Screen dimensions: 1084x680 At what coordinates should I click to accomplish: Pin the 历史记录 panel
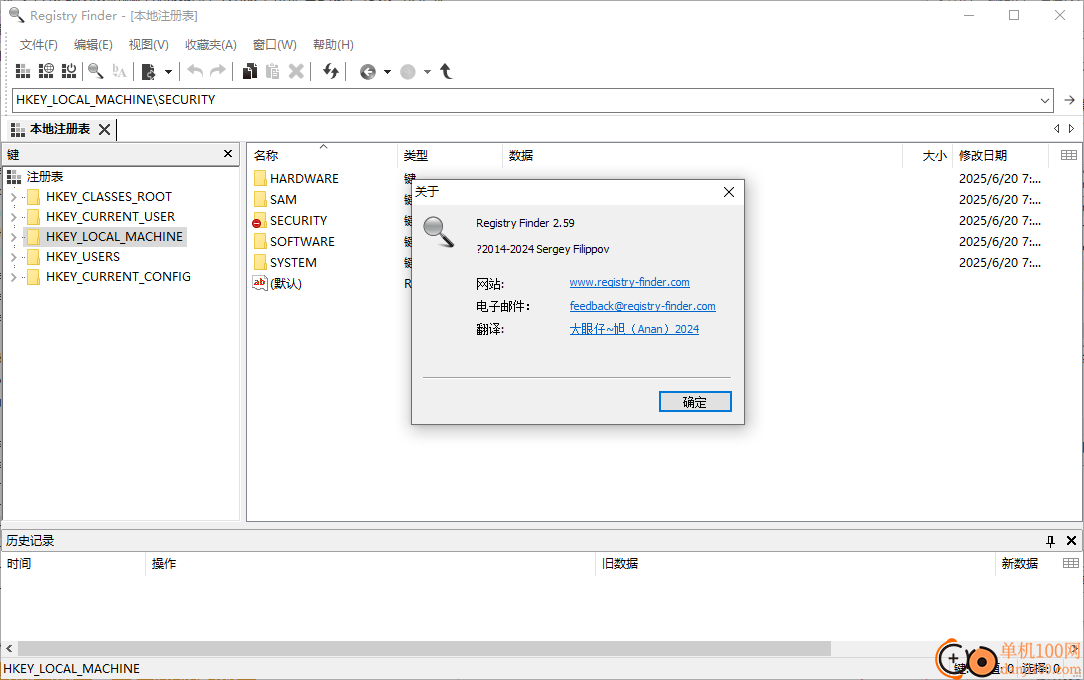tap(1050, 541)
